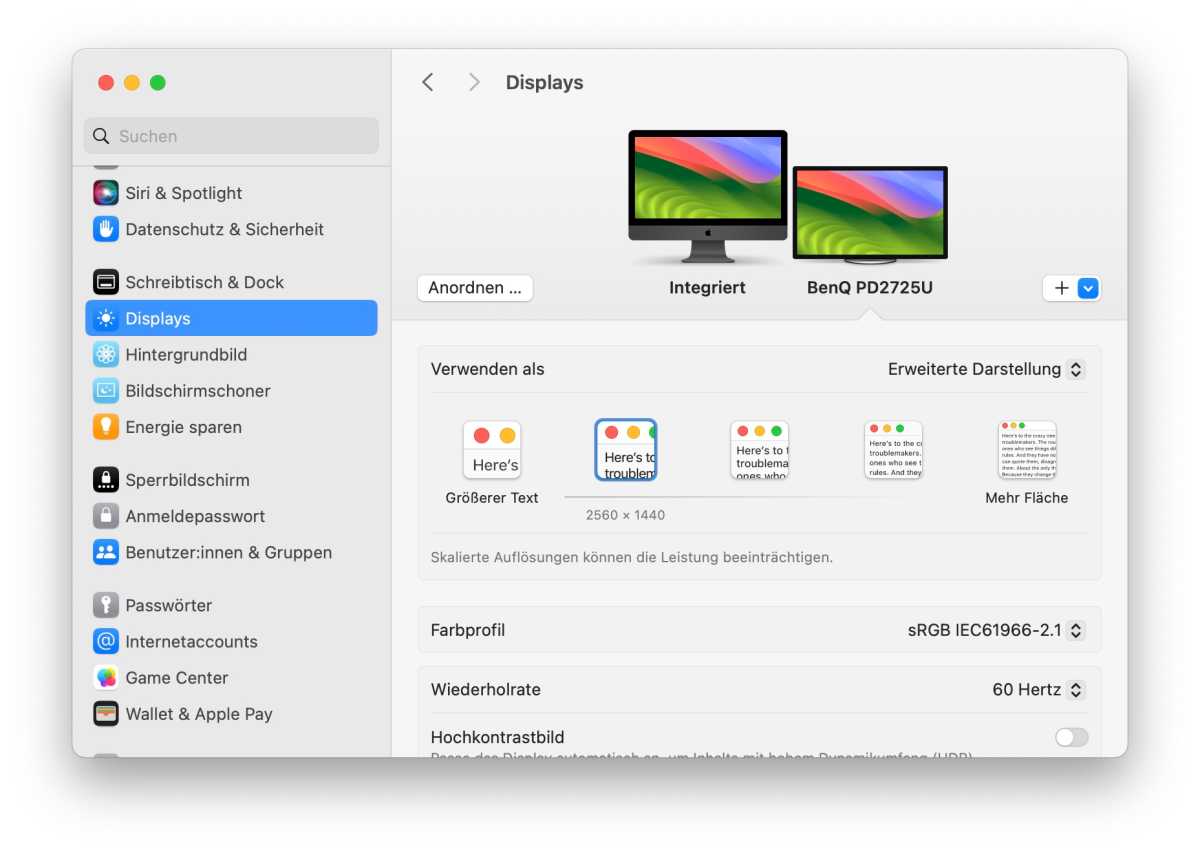This screenshot has width=1200, height=853.
Task: Click Game Center colorful icon
Action: tap(106, 677)
